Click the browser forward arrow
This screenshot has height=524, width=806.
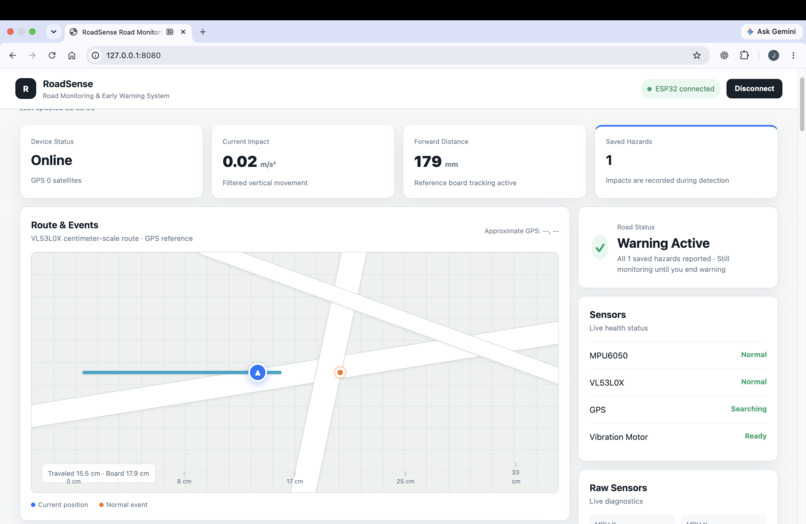click(32, 55)
